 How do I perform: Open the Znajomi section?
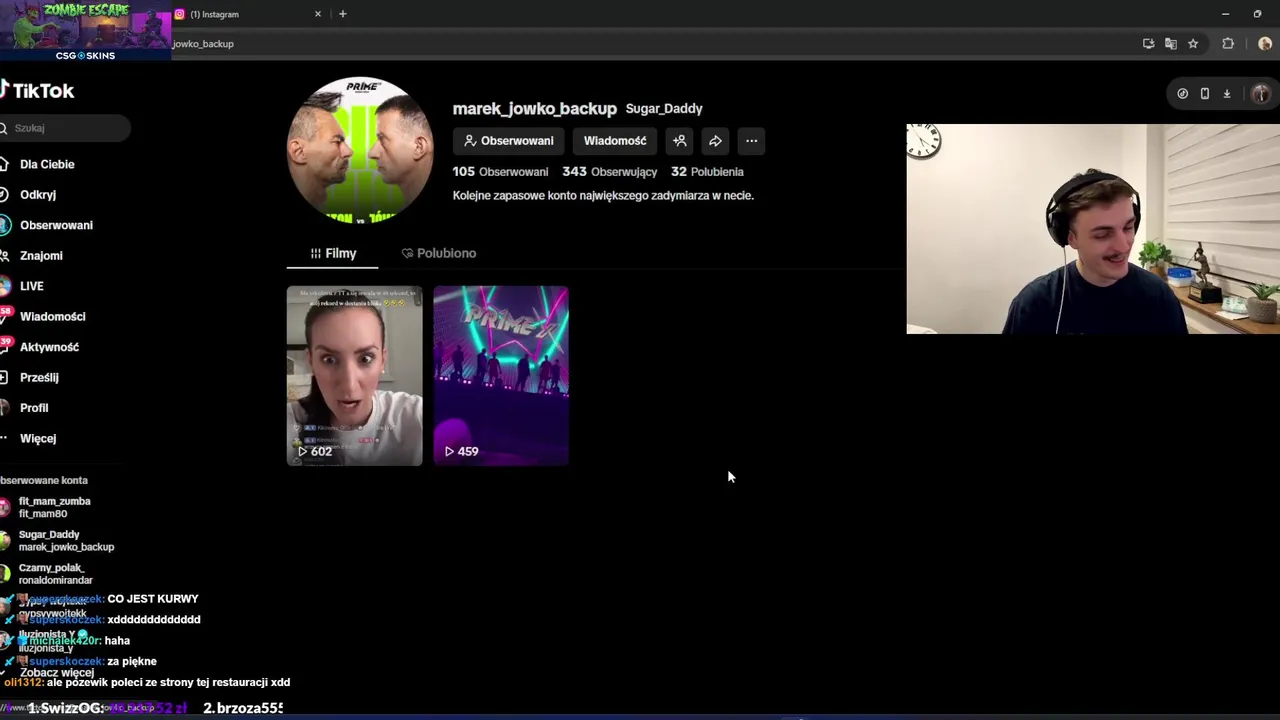point(41,256)
